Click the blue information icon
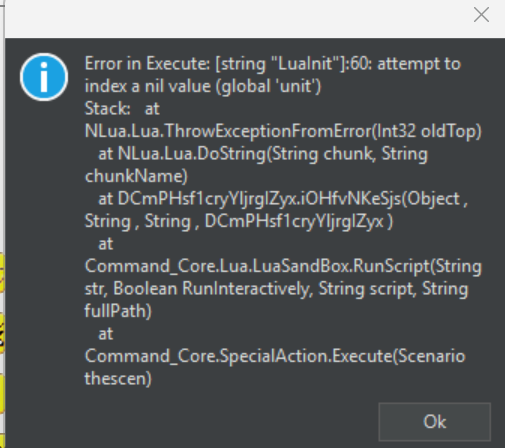The height and width of the screenshot is (448, 505). click(x=44, y=77)
